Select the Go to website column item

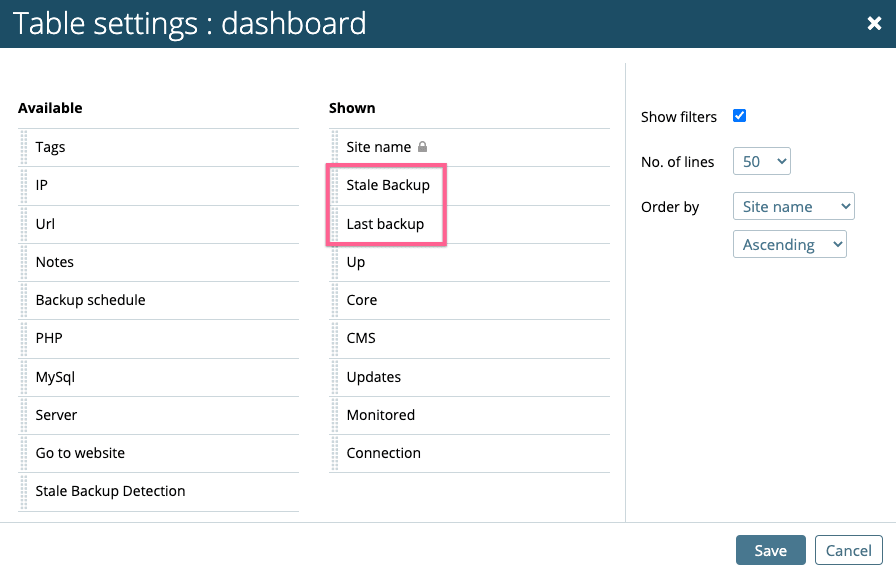(x=159, y=453)
